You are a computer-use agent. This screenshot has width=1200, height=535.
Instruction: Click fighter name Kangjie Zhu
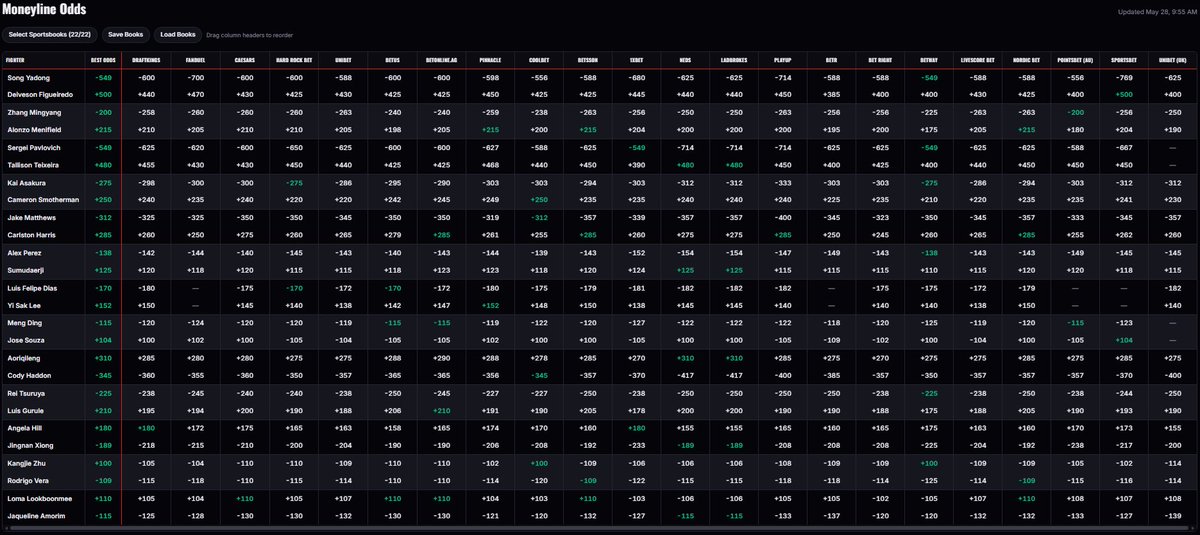click(x=25, y=465)
